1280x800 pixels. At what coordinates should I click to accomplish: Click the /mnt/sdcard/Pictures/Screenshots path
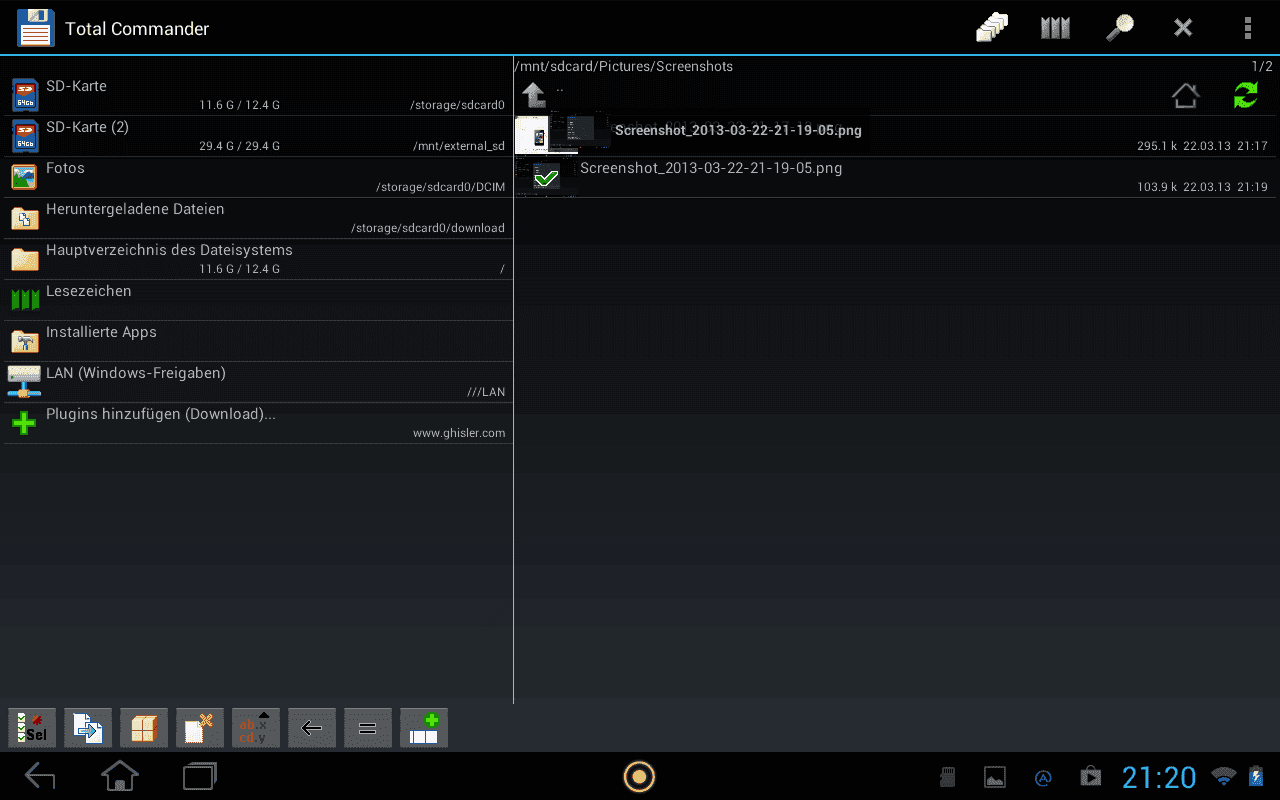tap(624, 67)
